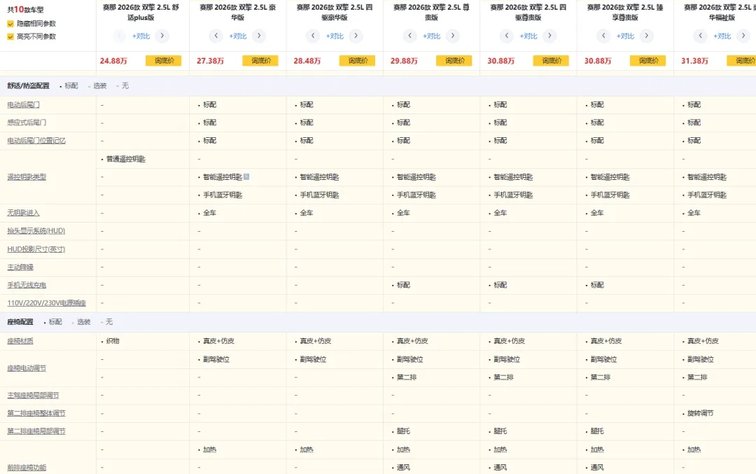Image resolution: width=756 pixels, height=474 pixels.
Task: Click the right arrow under 四驱豪华版 column
Action: click(x=358, y=36)
